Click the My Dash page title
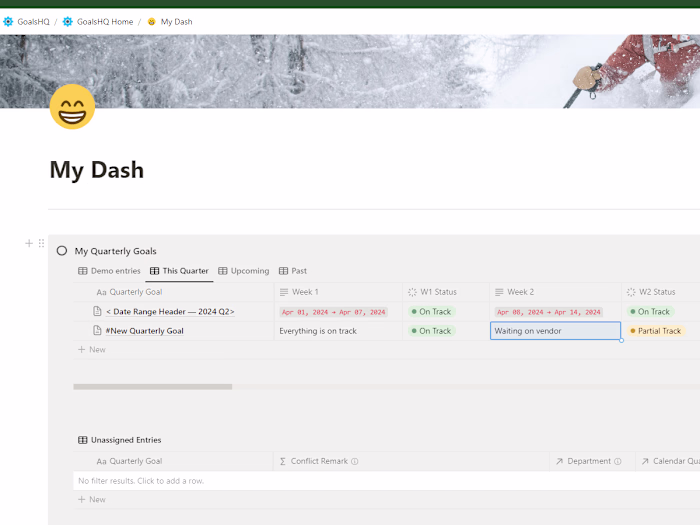Screen dimensions: 700x525 pyautogui.click(x=97, y=170)
